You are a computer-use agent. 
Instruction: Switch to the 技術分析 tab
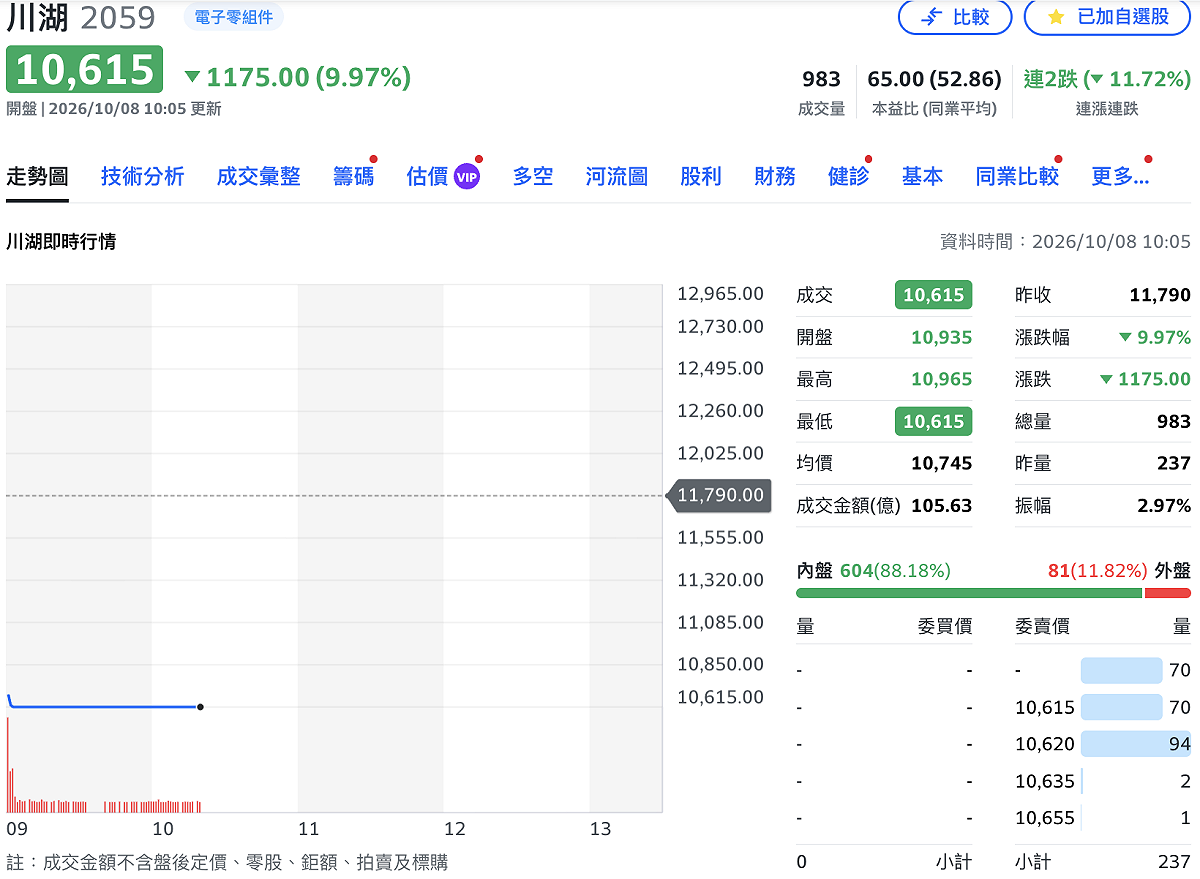click(x=143, y=177)
